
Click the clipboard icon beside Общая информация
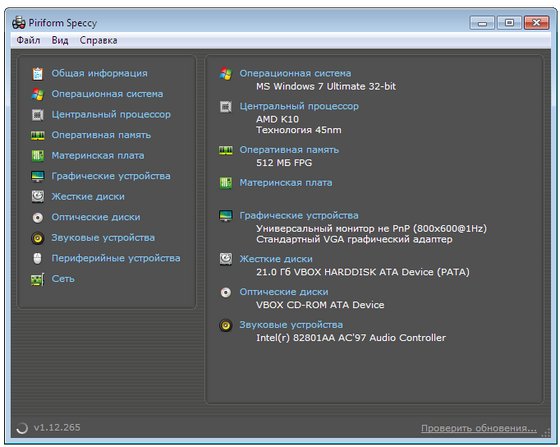tap(38, 74)
